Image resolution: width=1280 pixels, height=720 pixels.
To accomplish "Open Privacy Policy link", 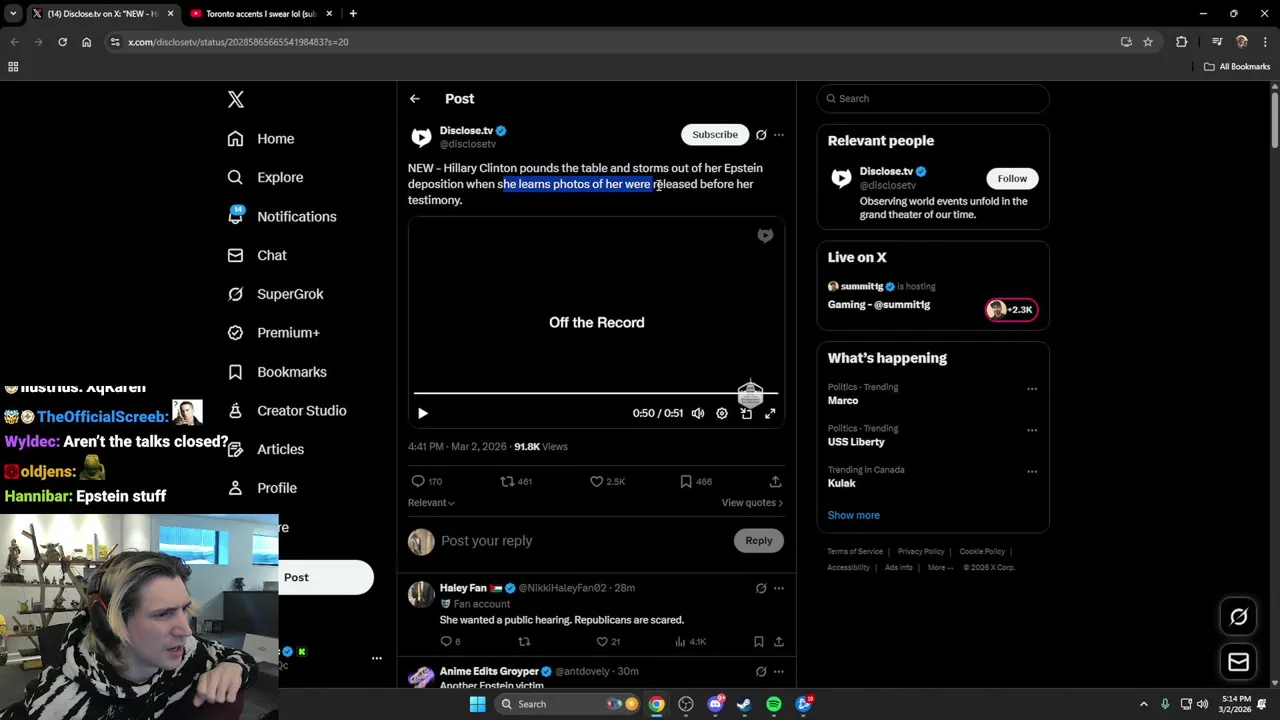I will tap(921, 552).
